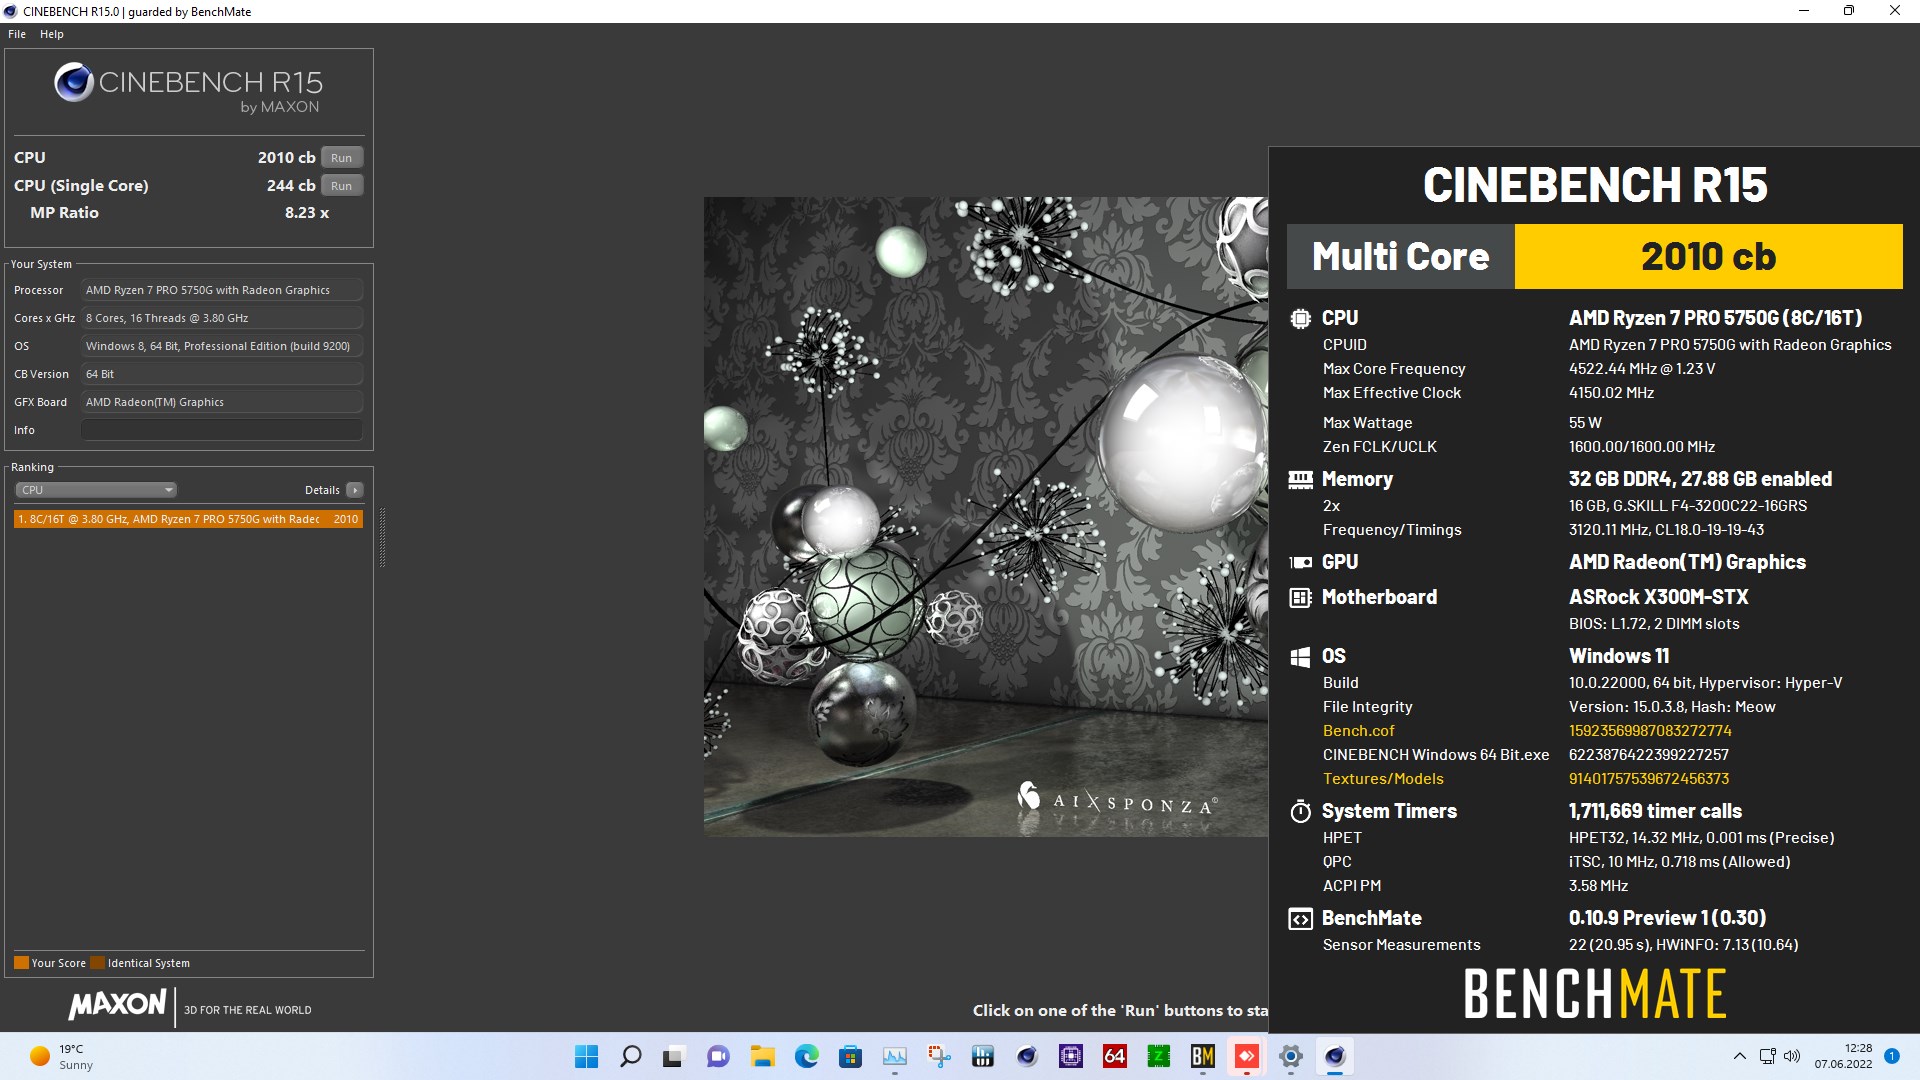Click the MP Ratio 8.23 x value
The width and height of the screenshot is (1920, 1080).
[307, 213]
